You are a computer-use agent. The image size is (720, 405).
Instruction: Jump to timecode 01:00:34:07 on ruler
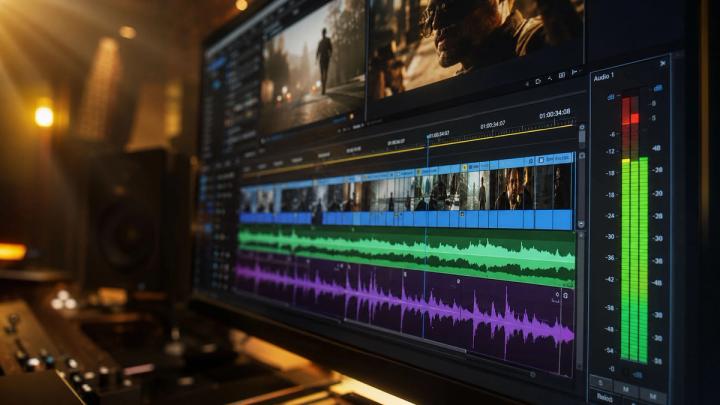pyautogui.click(x=493, y=124)
